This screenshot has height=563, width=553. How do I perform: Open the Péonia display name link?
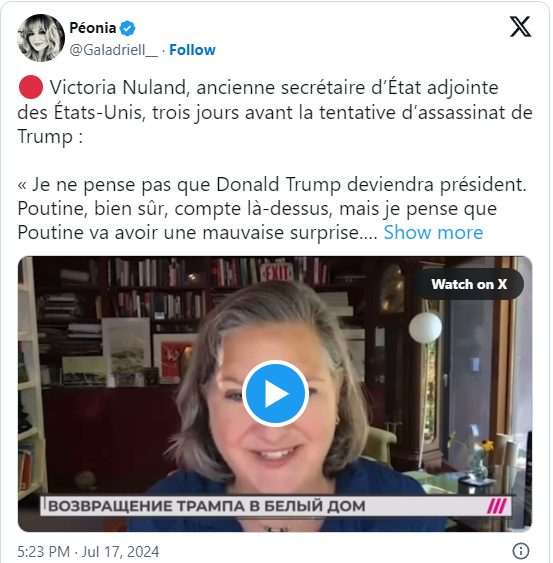[93, 28]
